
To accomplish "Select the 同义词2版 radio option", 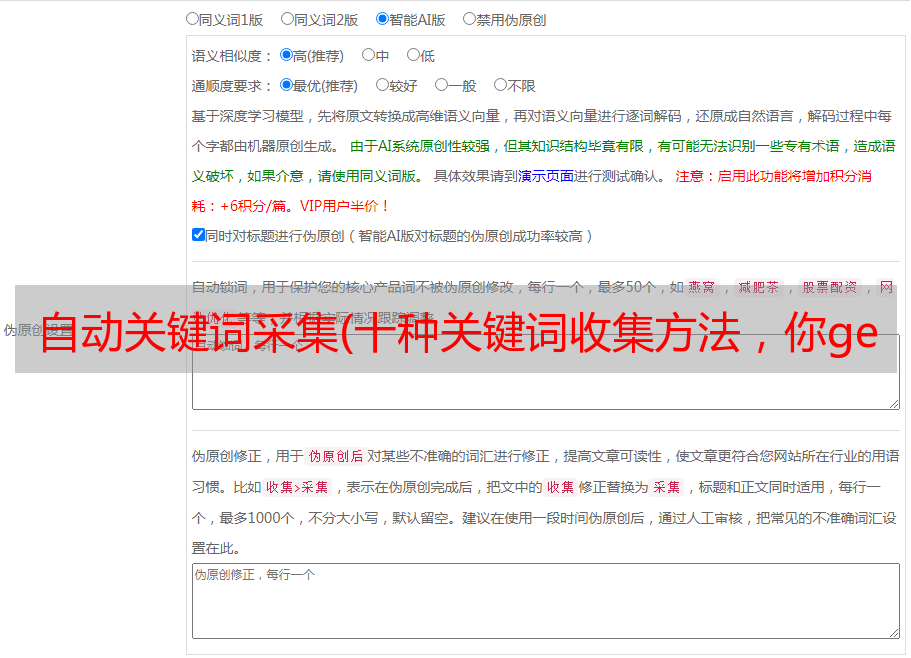I will pyautogui.click(x=287, y=19).
